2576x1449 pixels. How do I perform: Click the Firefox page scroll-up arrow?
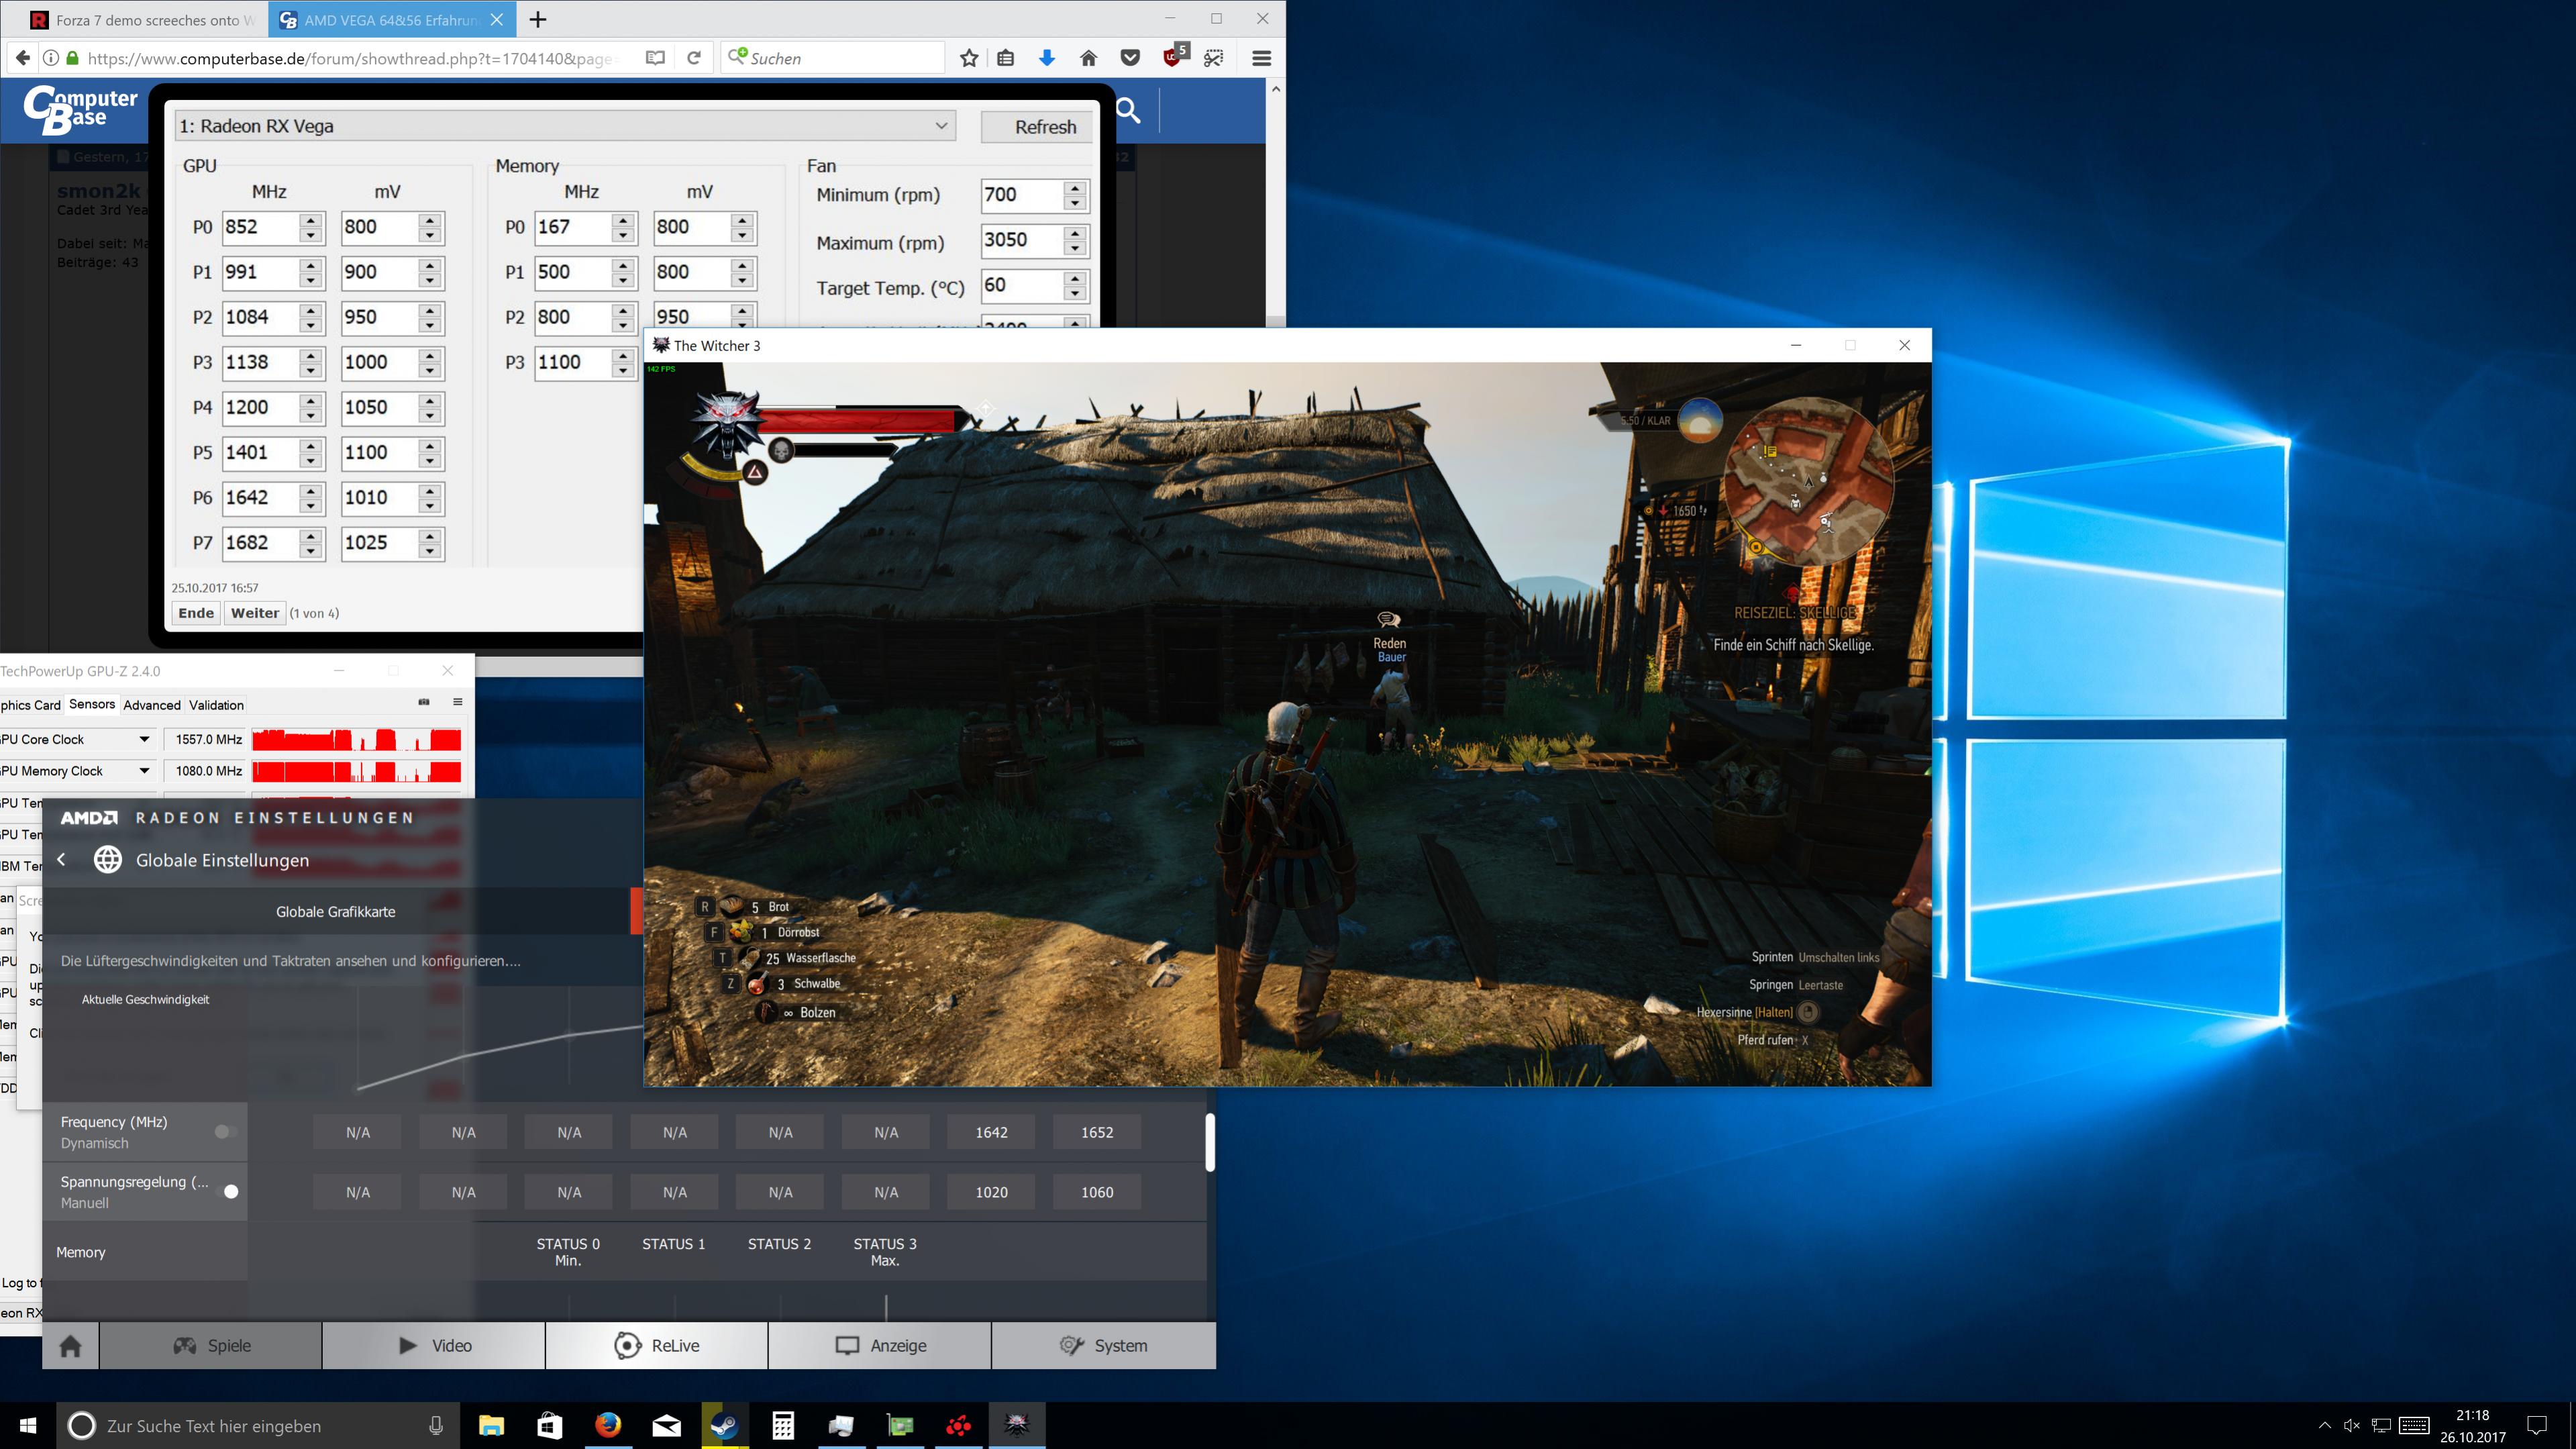1276,90
